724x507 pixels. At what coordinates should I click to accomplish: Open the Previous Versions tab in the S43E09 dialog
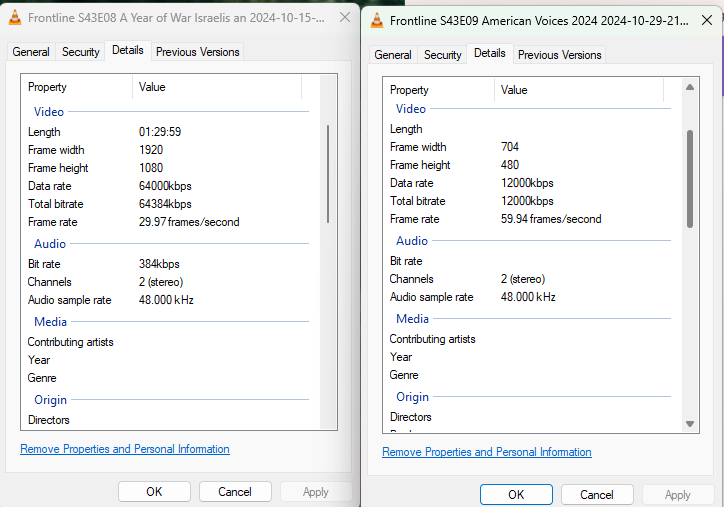560,55
